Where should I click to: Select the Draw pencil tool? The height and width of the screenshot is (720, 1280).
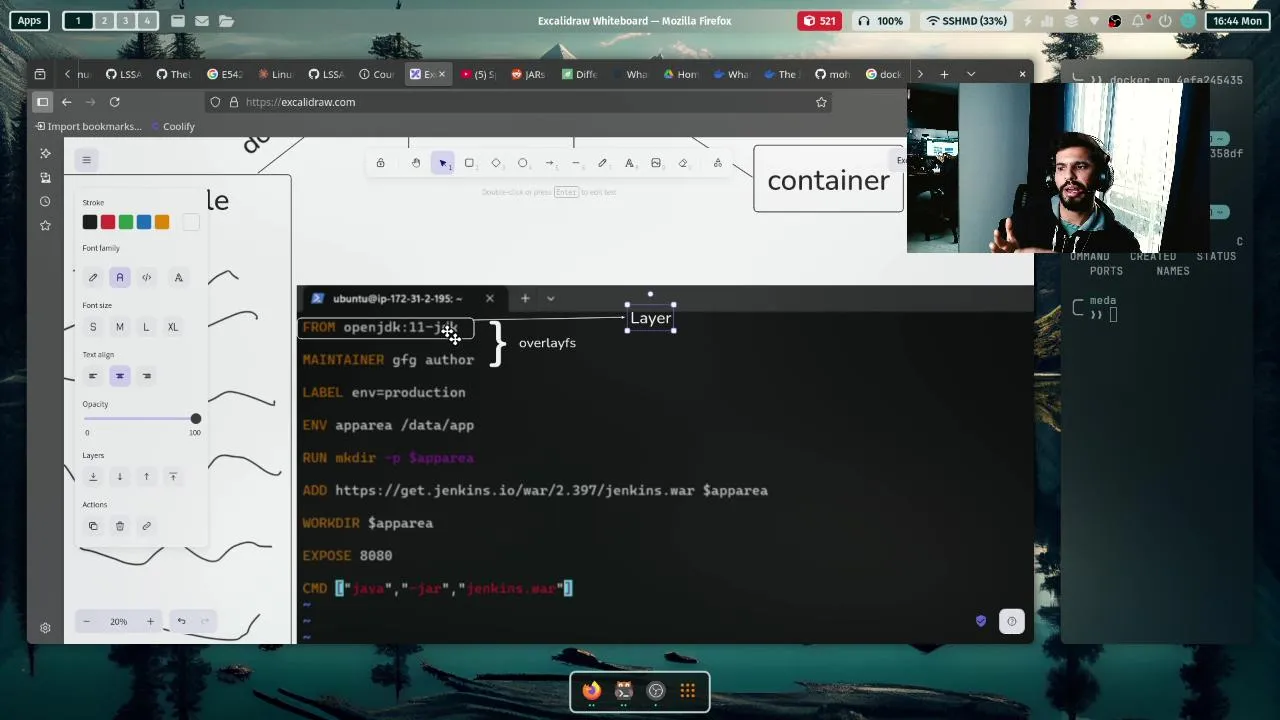602,163
